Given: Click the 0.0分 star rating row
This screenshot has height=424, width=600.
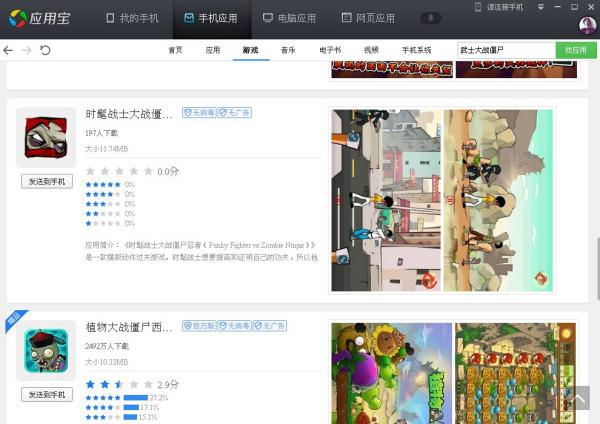Looking at the screenshot, I should (132, 171).
